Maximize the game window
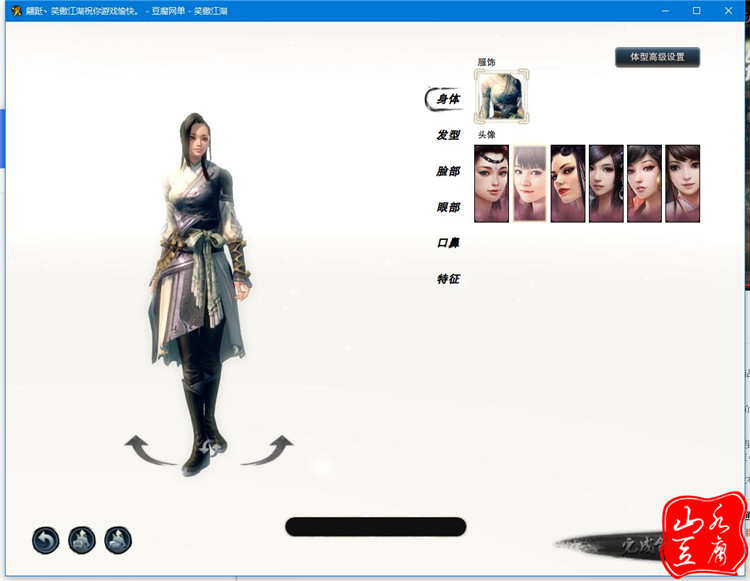 pos(696,11)
